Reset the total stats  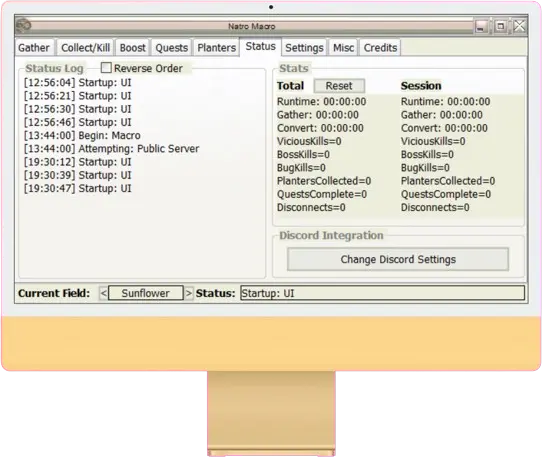339,86
